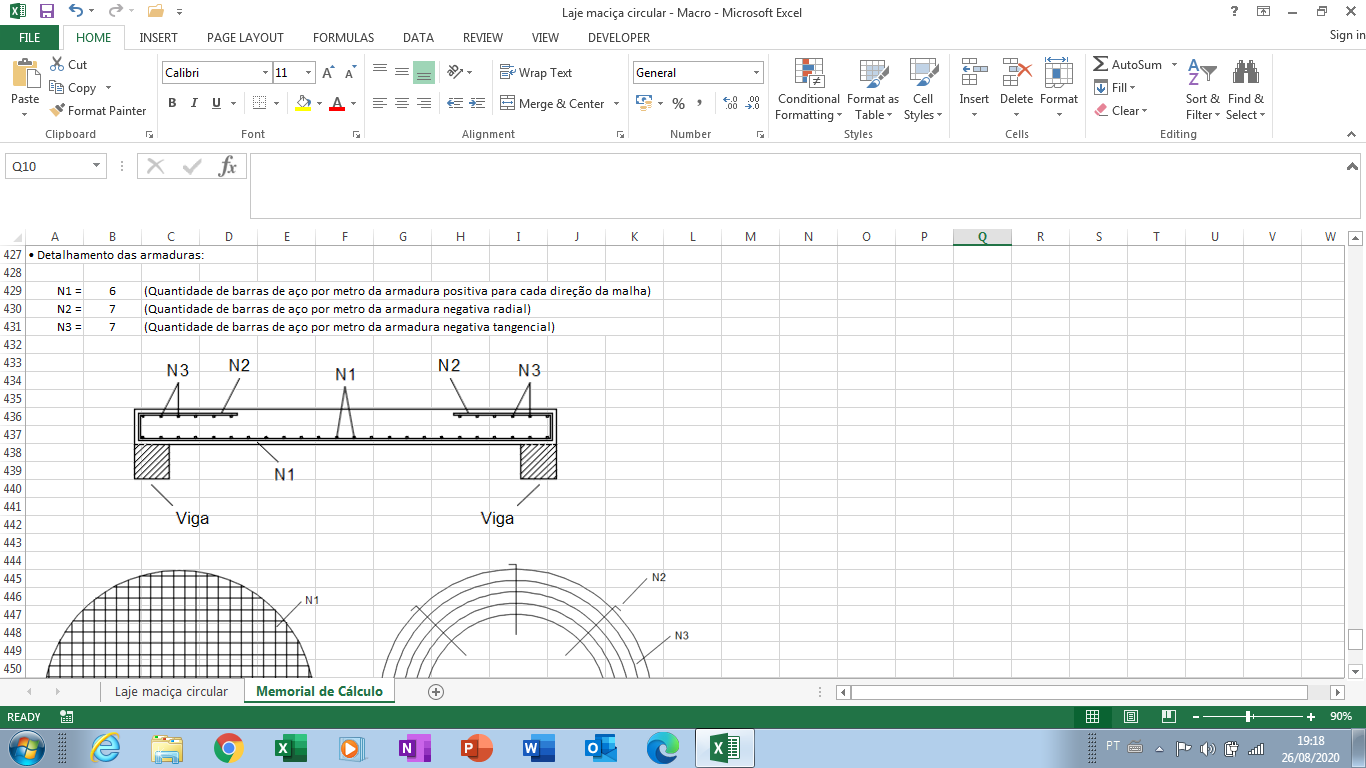This screenshot has height=768, width=1366.
Task: Switch to the INSERT ribbon tab
Action: (159, 37)
